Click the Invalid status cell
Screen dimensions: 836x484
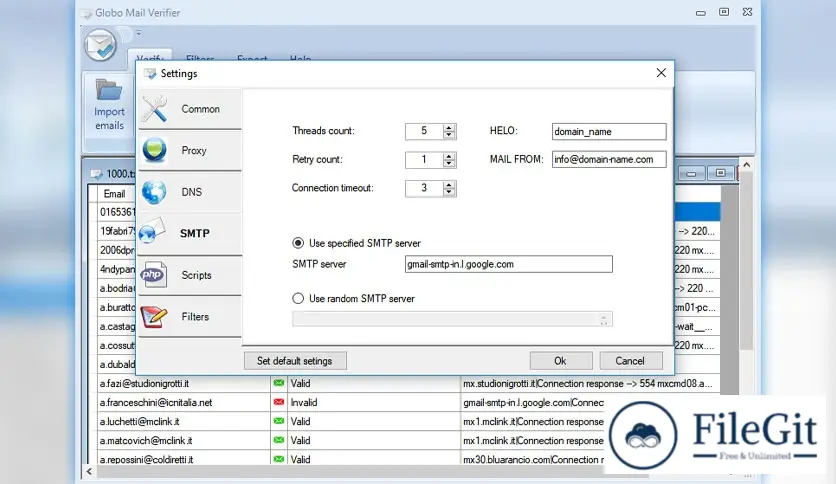click(x=373, y=402)
